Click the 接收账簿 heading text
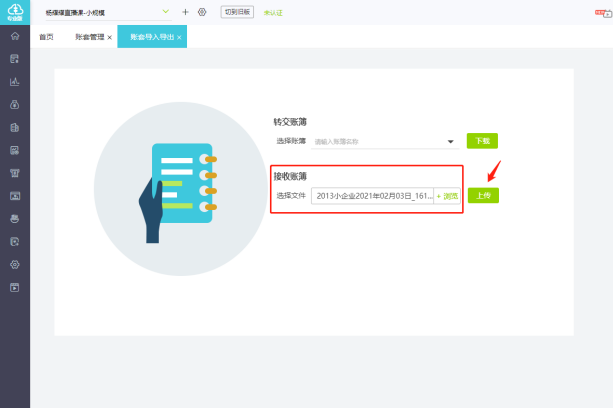Image resolution: width=613 pixels, height=408 pixels. pyautogui.click(x=290, y=176)
